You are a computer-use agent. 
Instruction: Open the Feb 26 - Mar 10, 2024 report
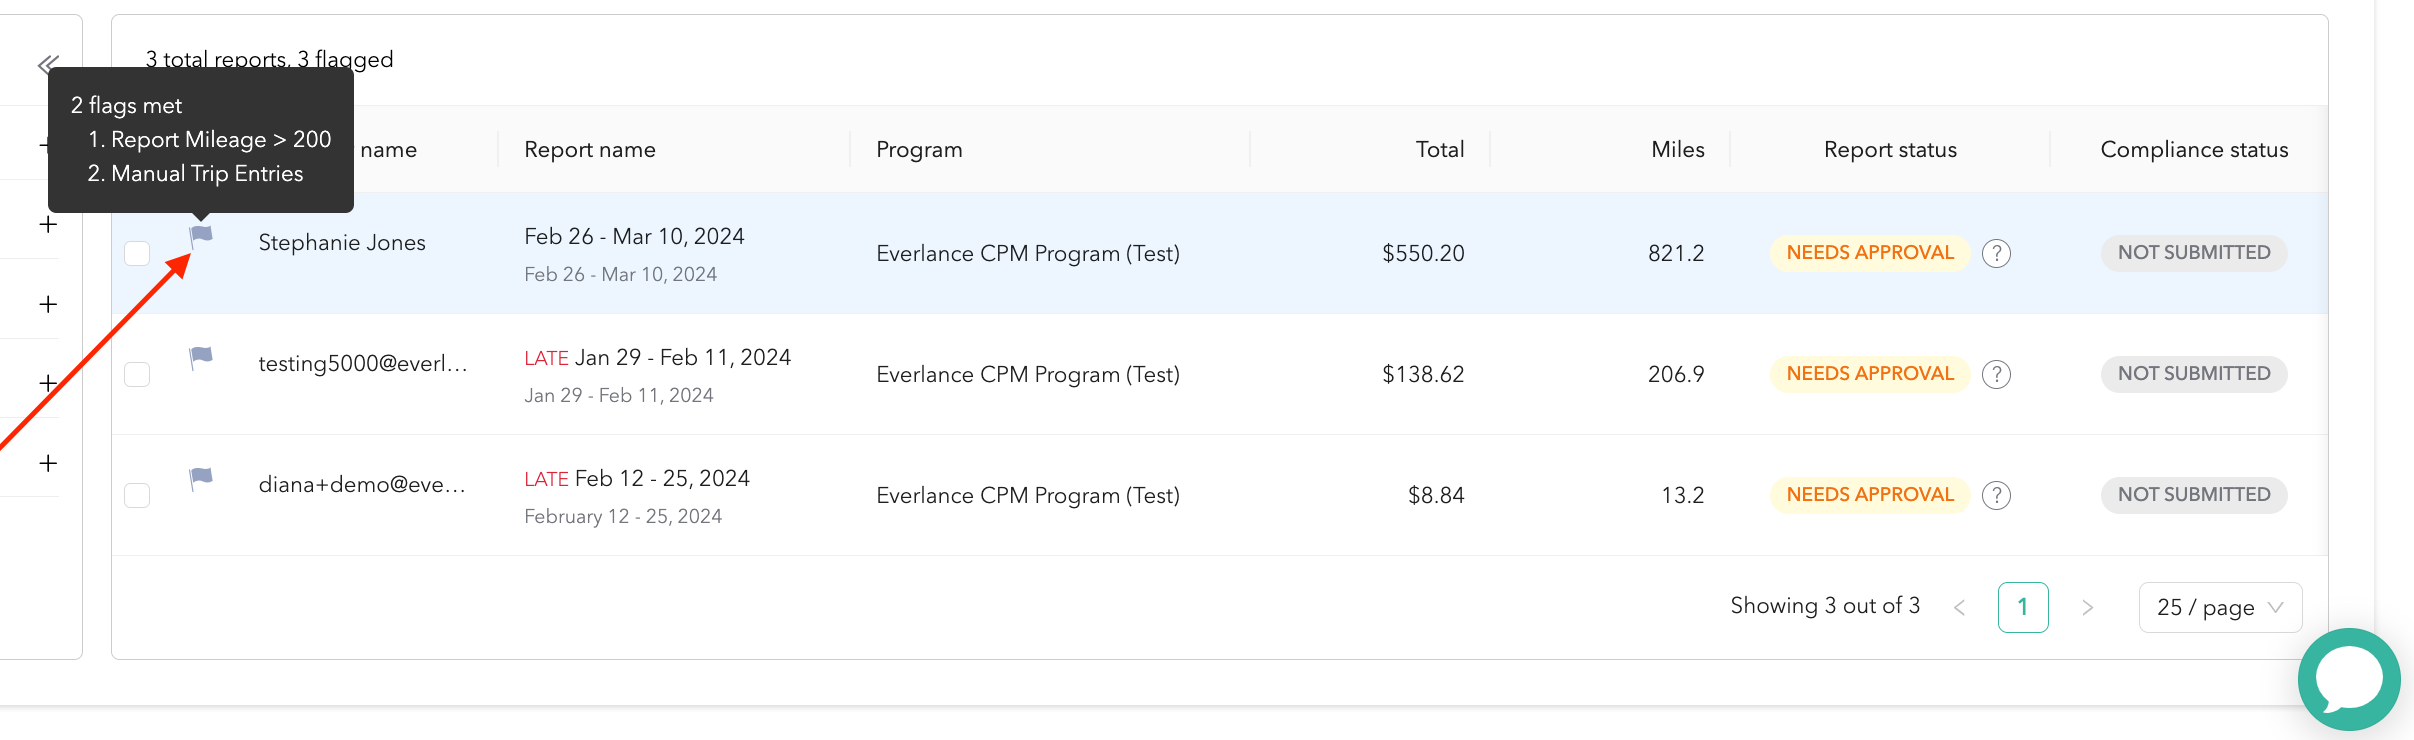[x=634, y=236]
